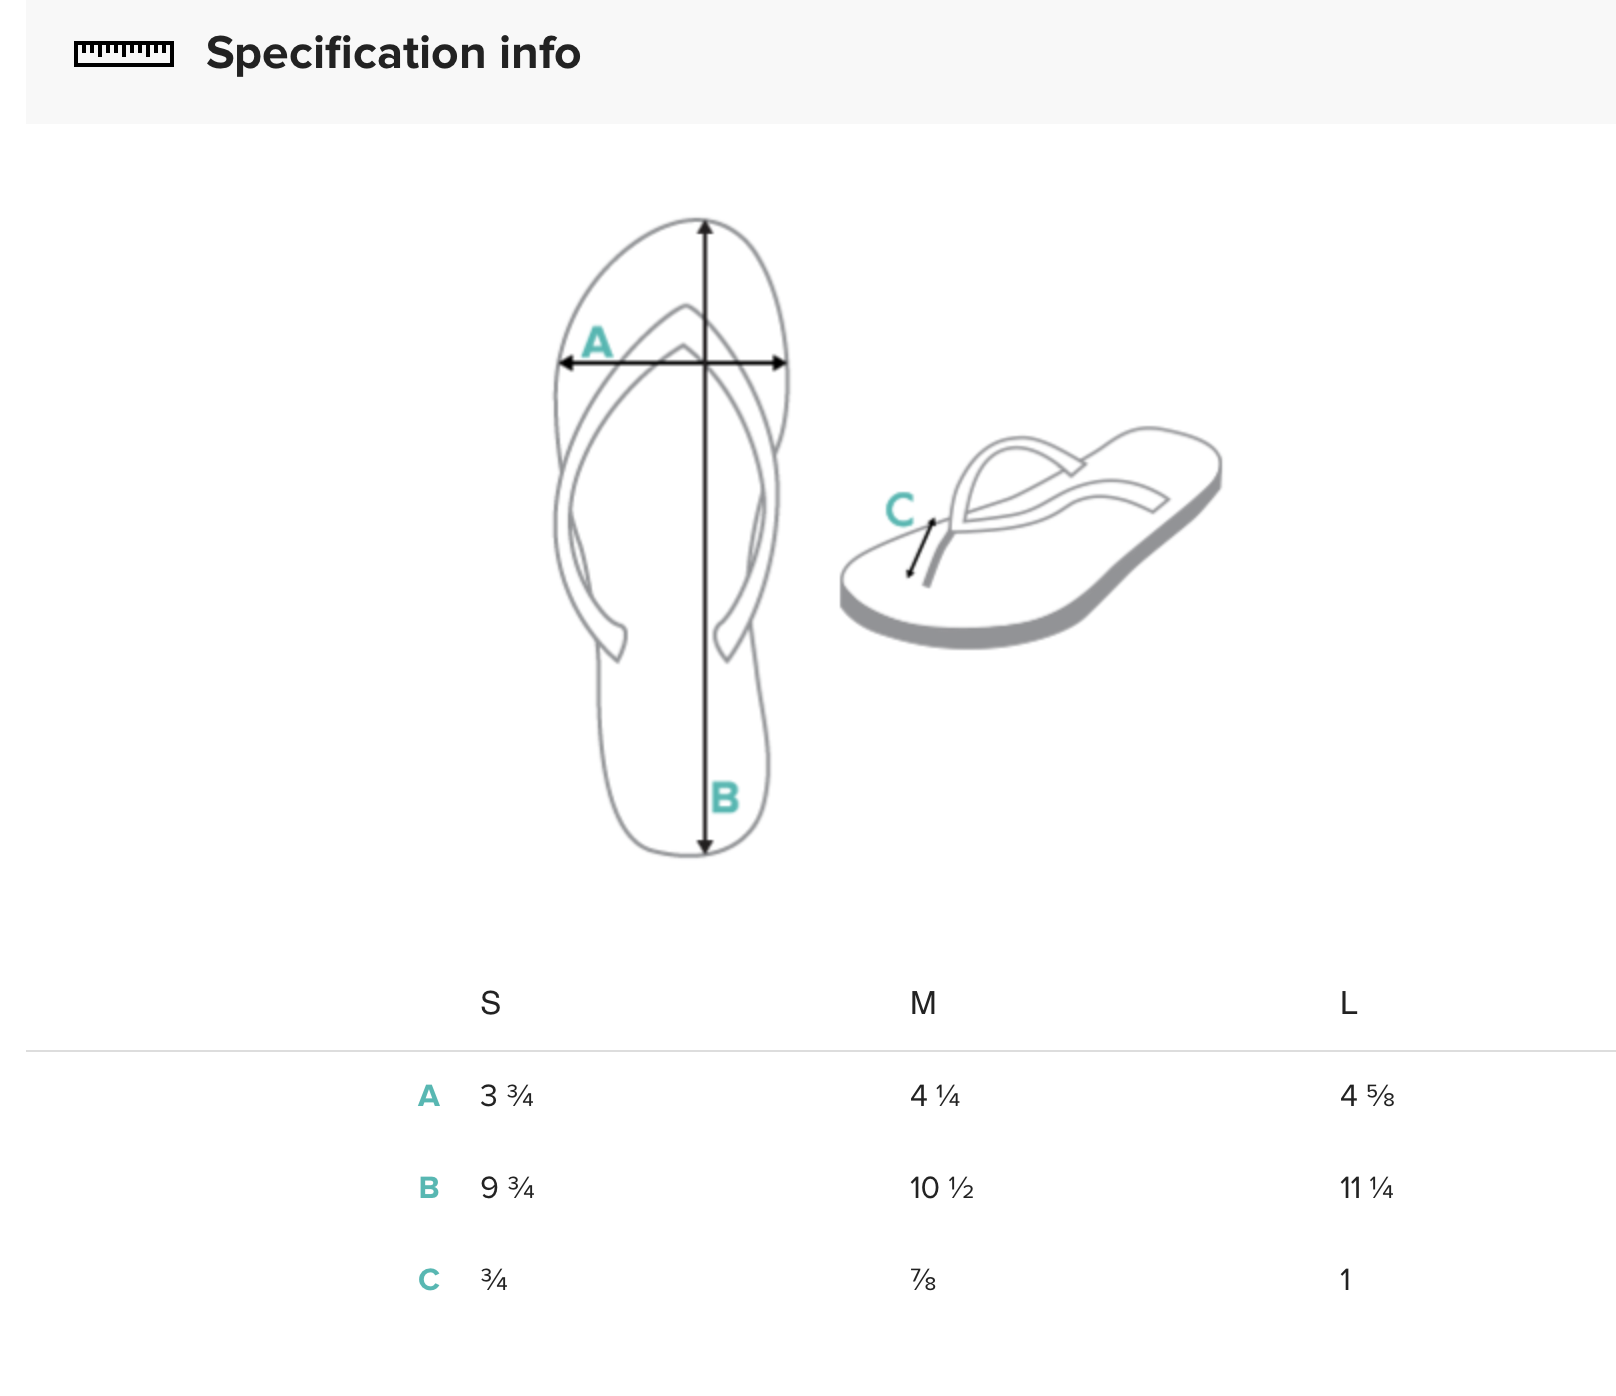
Task: Click the 4 ¼ width value for M
Action: pos(934,1096)
